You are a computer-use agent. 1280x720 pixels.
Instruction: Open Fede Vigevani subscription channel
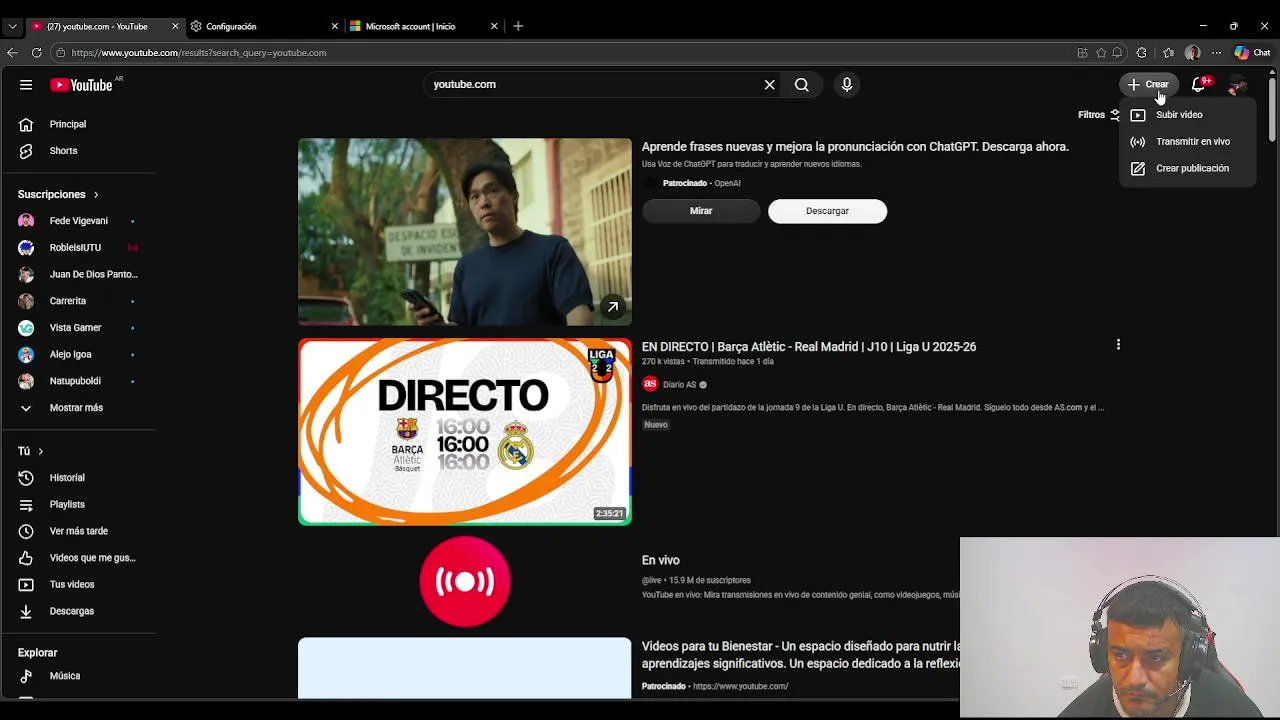click(78, 221)
